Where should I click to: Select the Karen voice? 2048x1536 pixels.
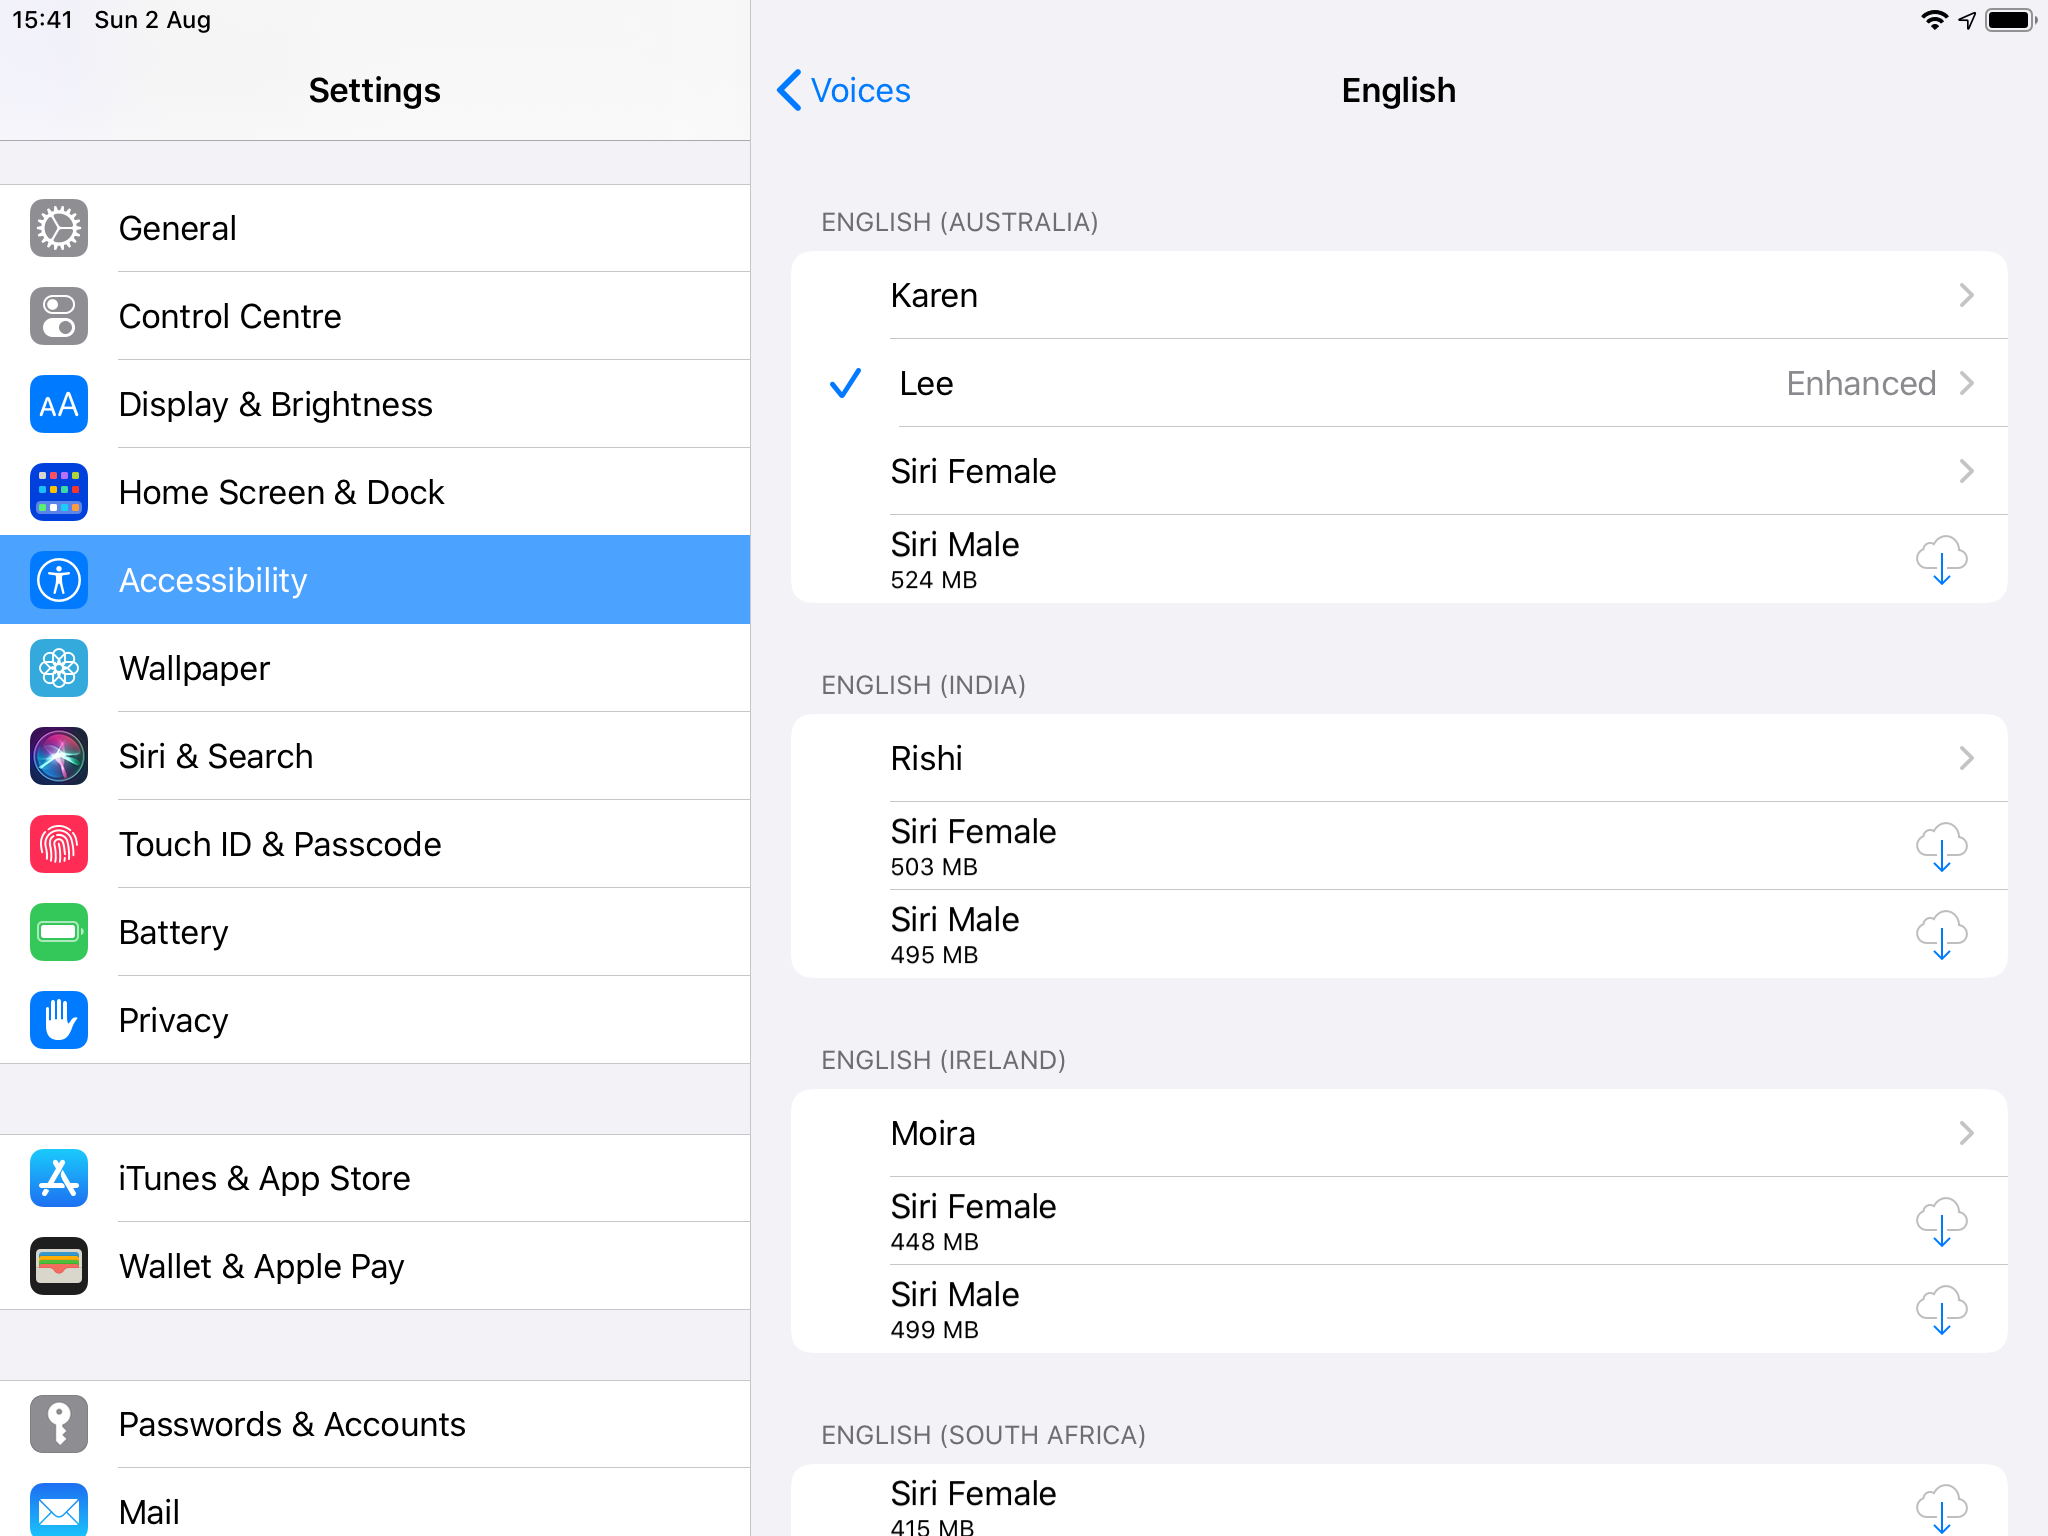pos(934,295)
